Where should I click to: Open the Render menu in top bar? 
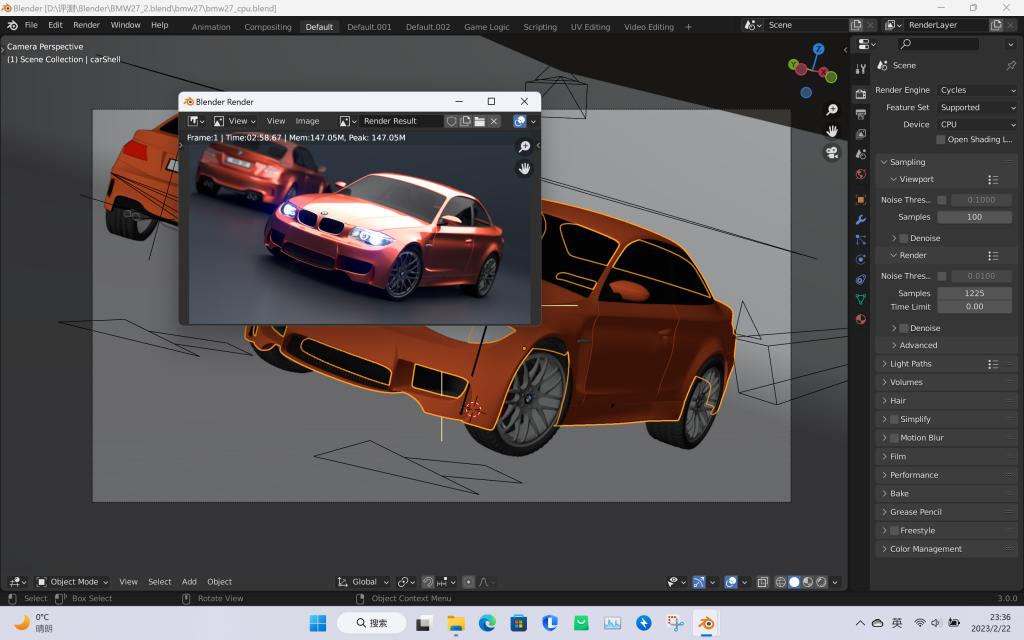tap(86, 25)
